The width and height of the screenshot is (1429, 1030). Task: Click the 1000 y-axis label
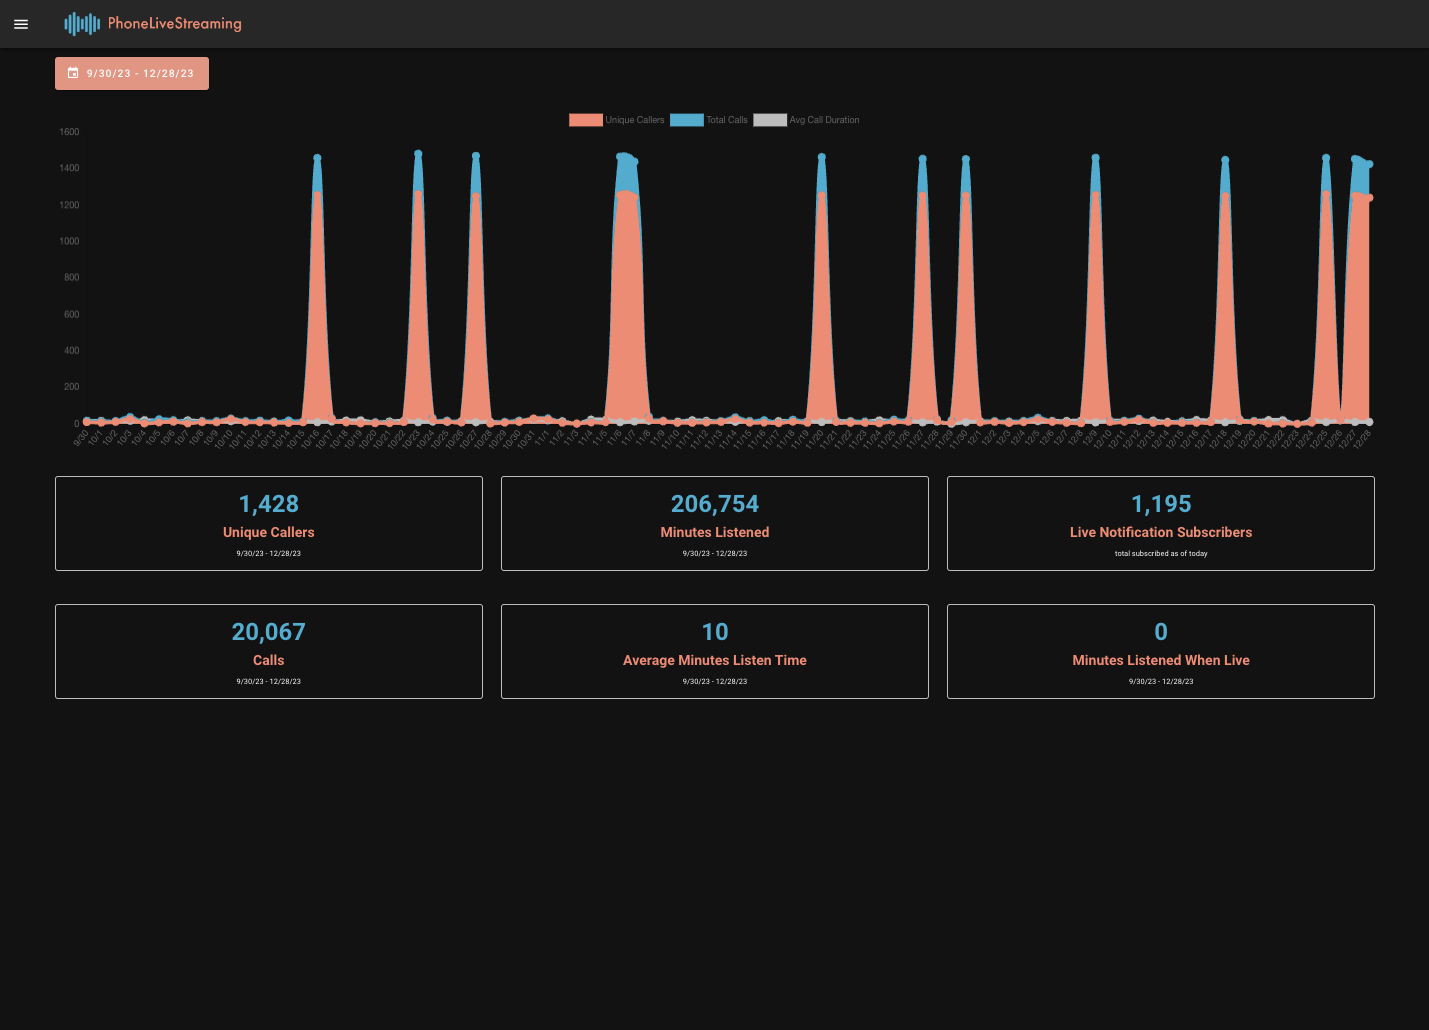[69, 241]
